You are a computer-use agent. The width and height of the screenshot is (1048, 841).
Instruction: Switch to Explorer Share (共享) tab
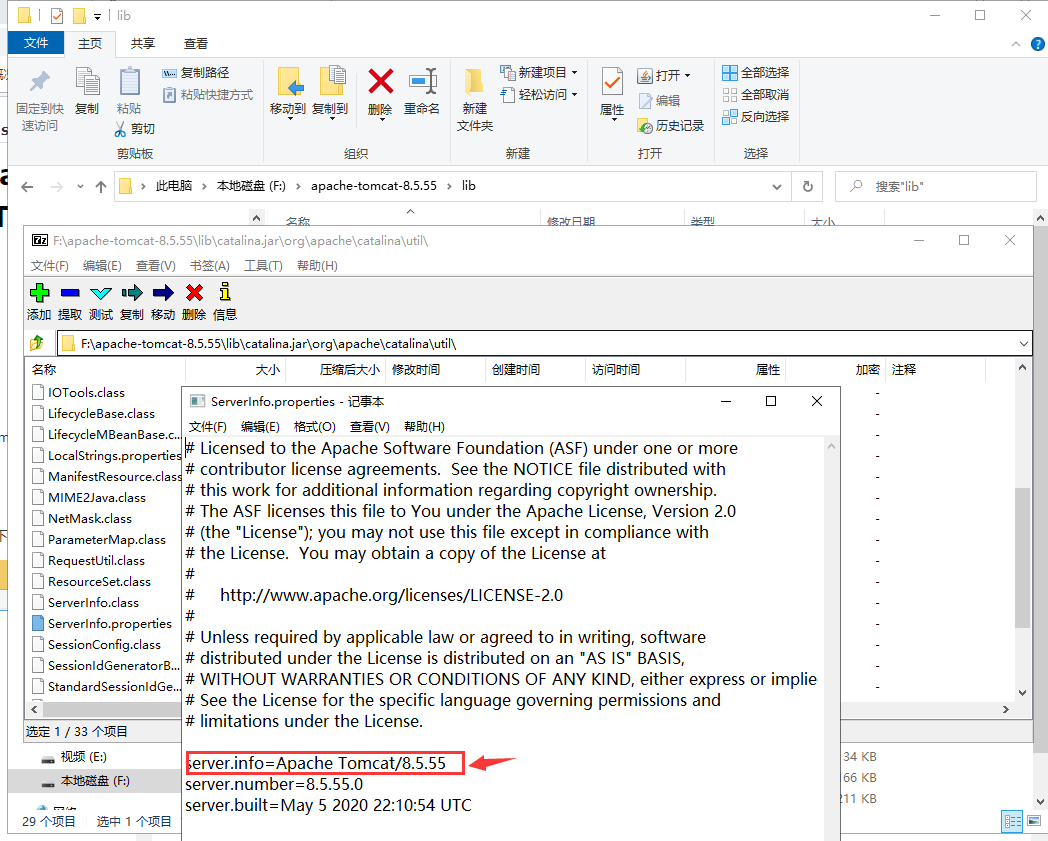click(x=142, y=43)
